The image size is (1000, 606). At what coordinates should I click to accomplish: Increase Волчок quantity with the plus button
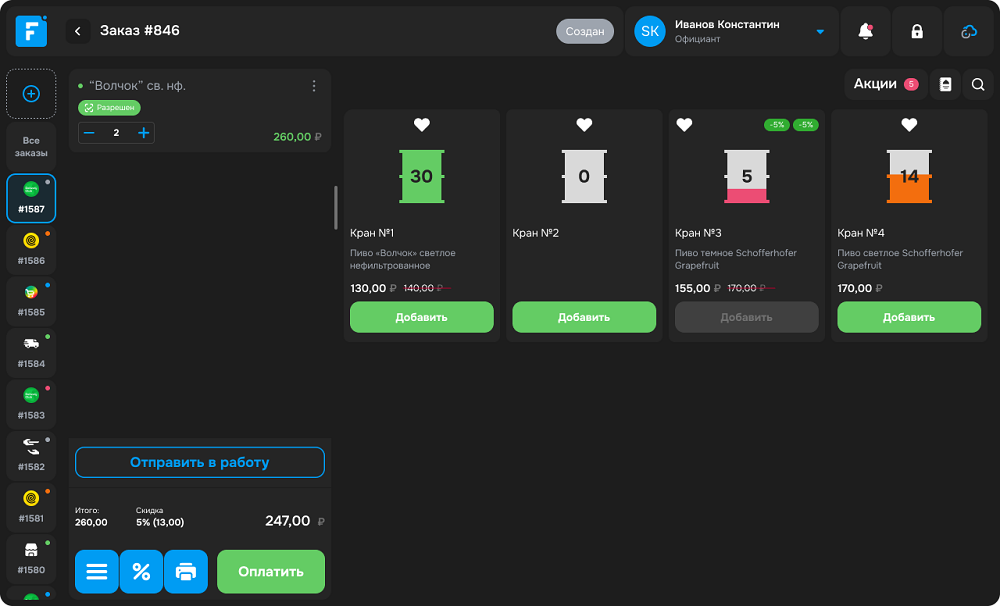coord(145,132)
